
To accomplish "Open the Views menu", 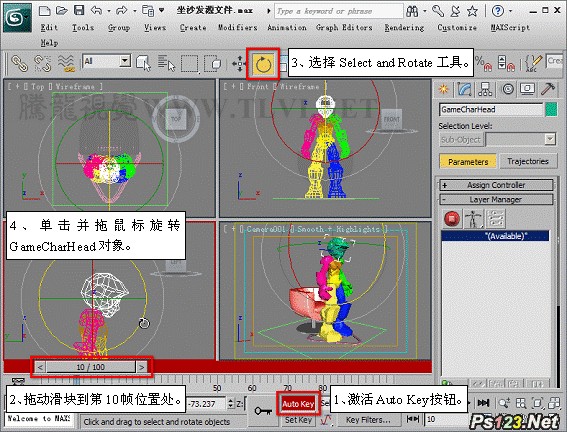I will point(155,27).
